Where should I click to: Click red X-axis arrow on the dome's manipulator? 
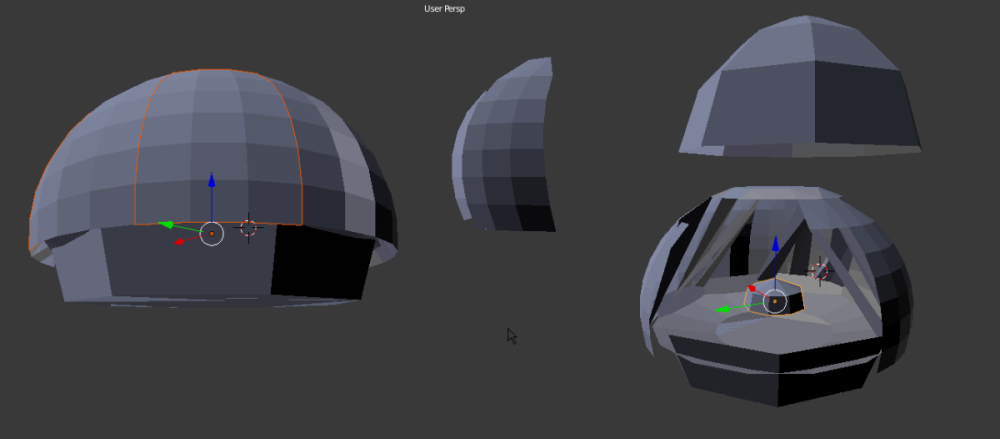(x=180, y=241)
